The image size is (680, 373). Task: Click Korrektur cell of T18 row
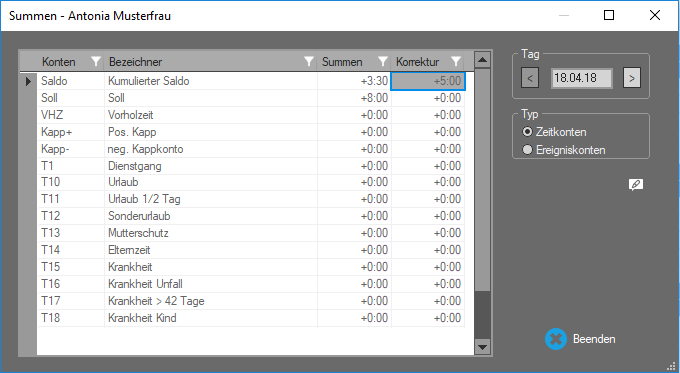[x=428, y=318]
